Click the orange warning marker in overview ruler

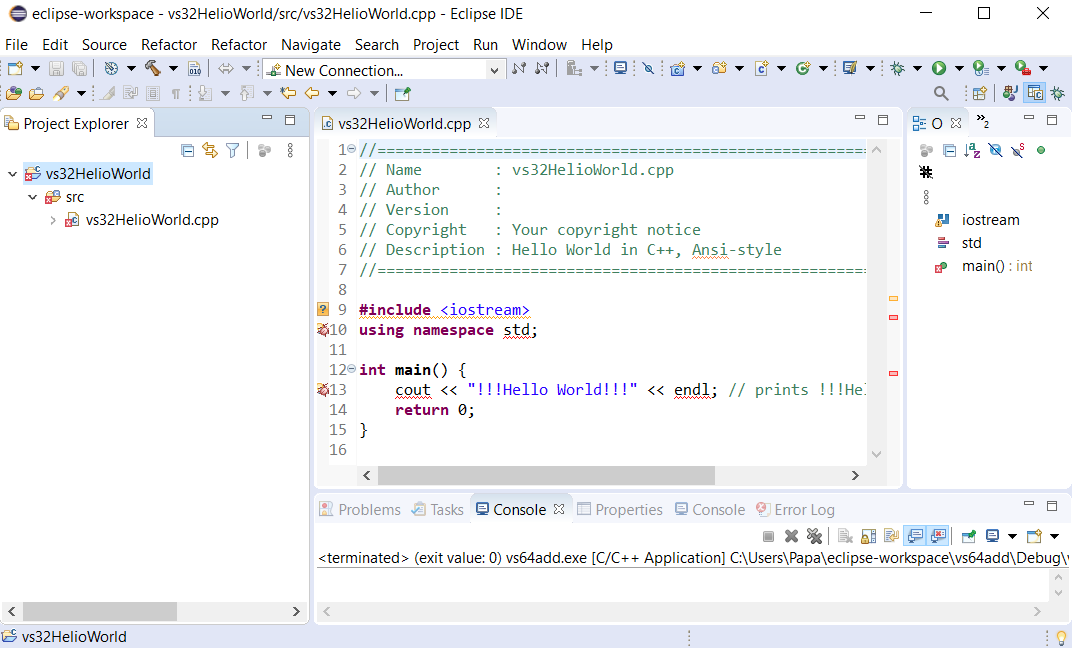click(893, 299)
